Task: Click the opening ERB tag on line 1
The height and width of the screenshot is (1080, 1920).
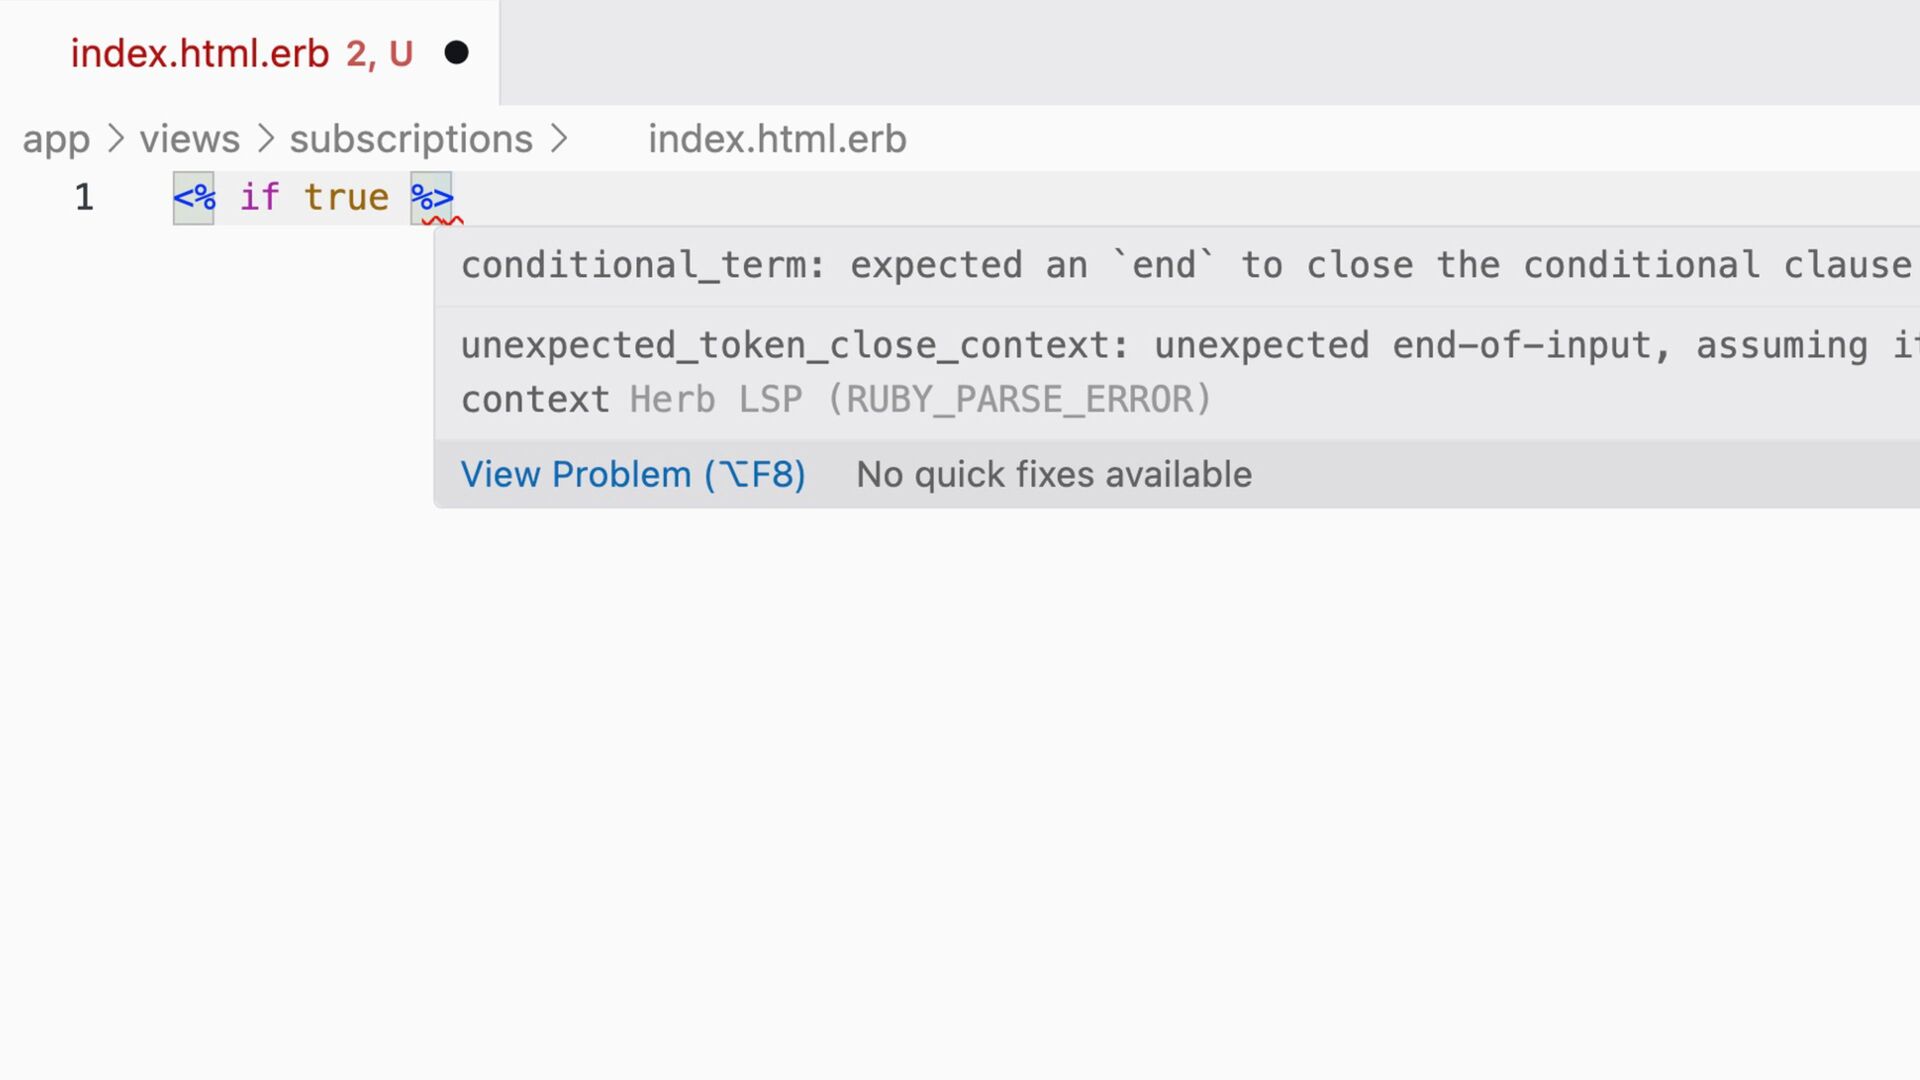Action: tap(194, 197)
